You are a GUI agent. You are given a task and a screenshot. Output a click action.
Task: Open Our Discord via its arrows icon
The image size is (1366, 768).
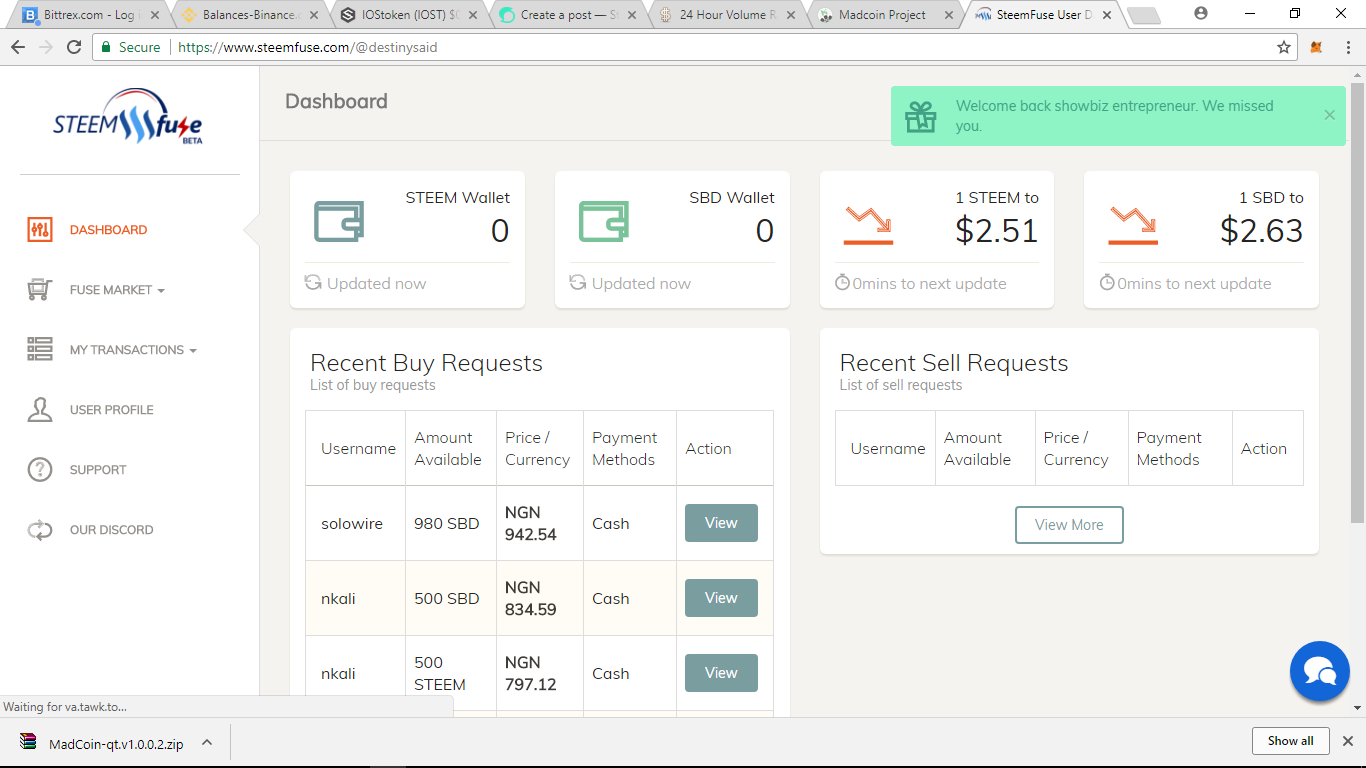click(x=40, y=530)
